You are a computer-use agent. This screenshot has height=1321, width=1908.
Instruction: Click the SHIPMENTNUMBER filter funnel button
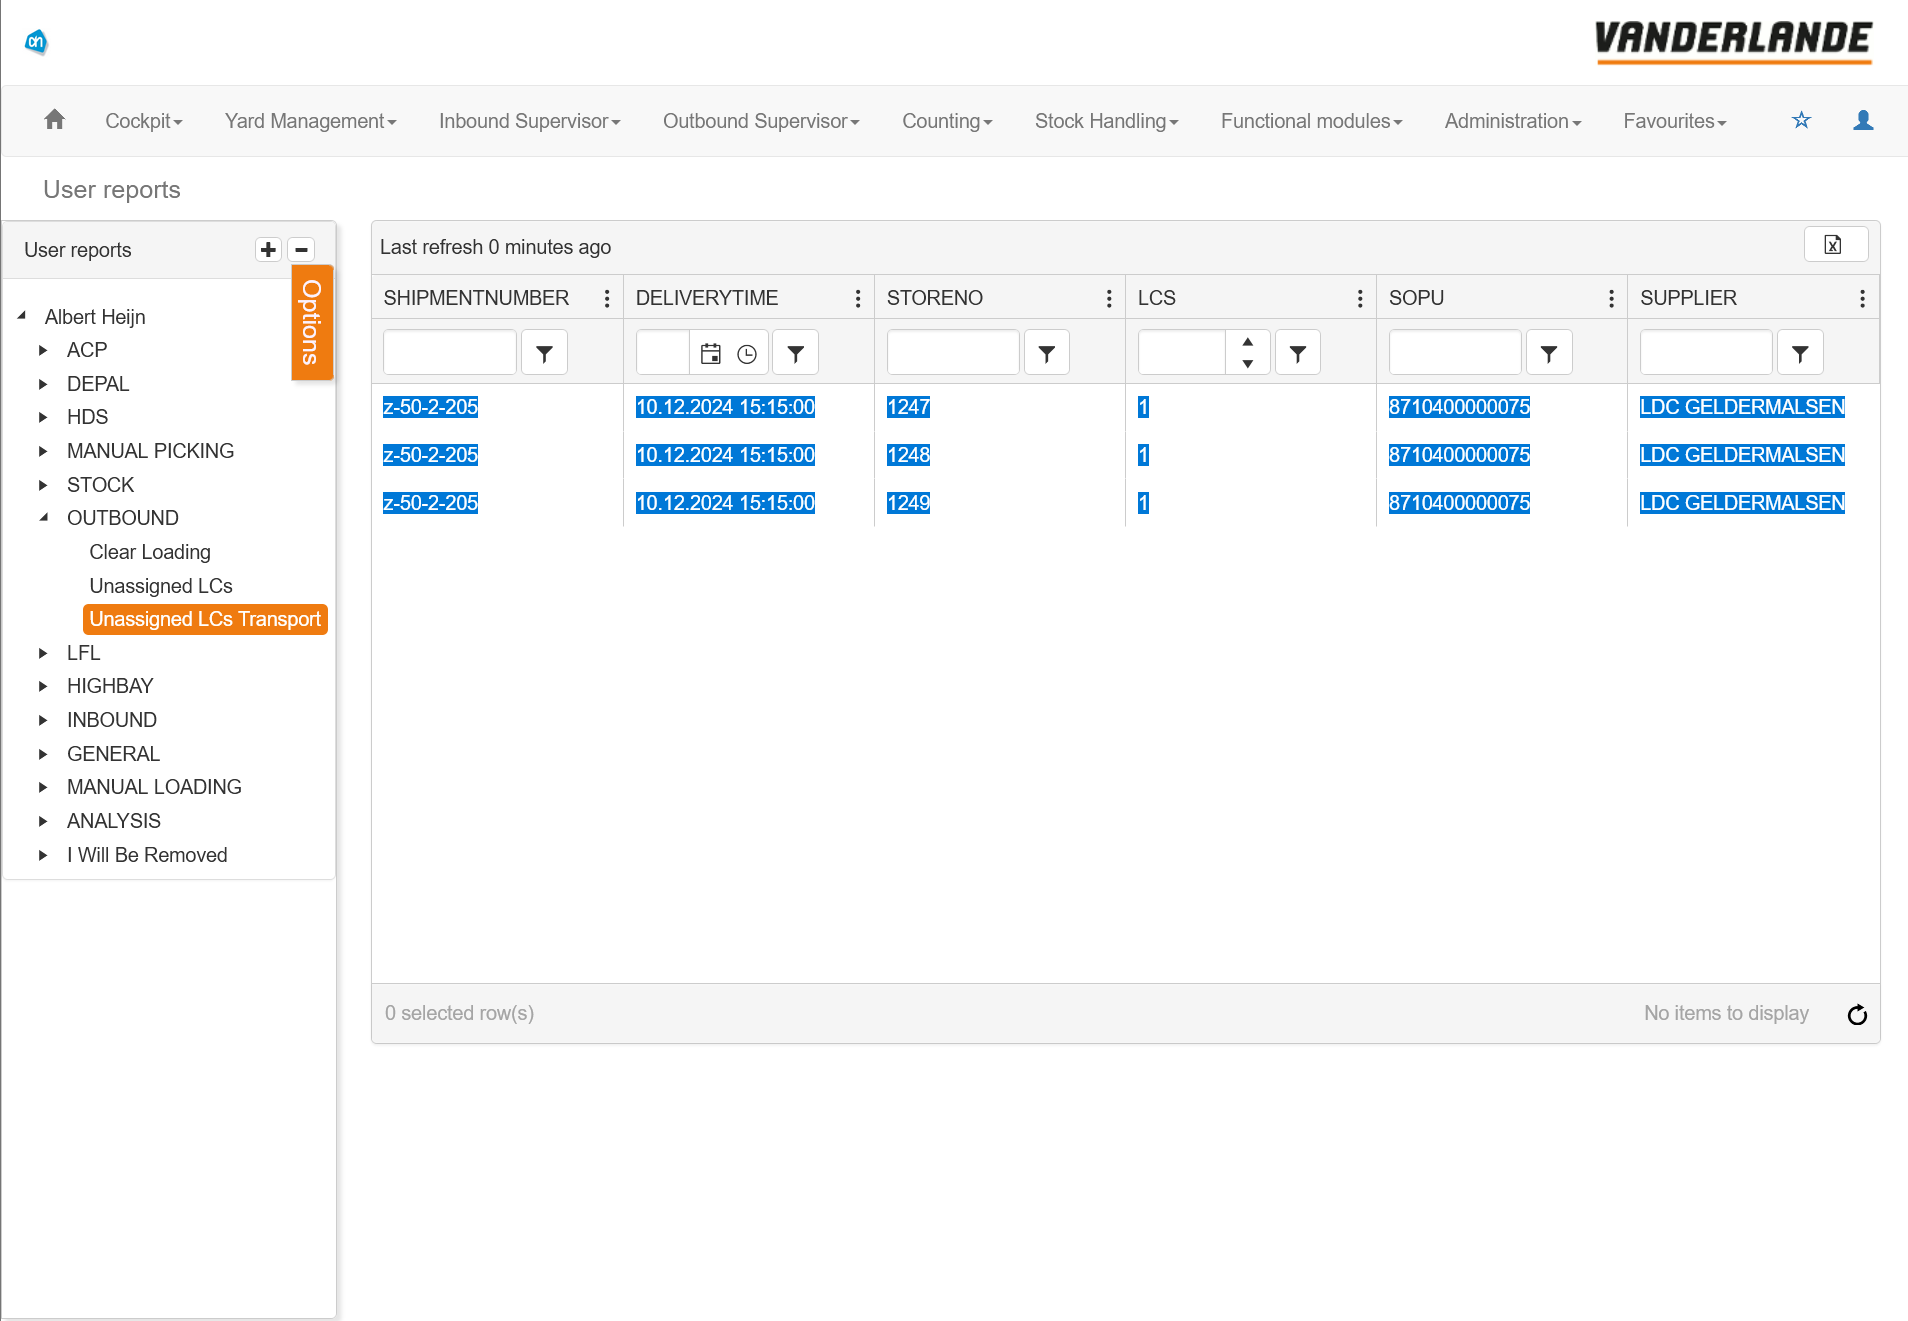click(x=544, y=353)
